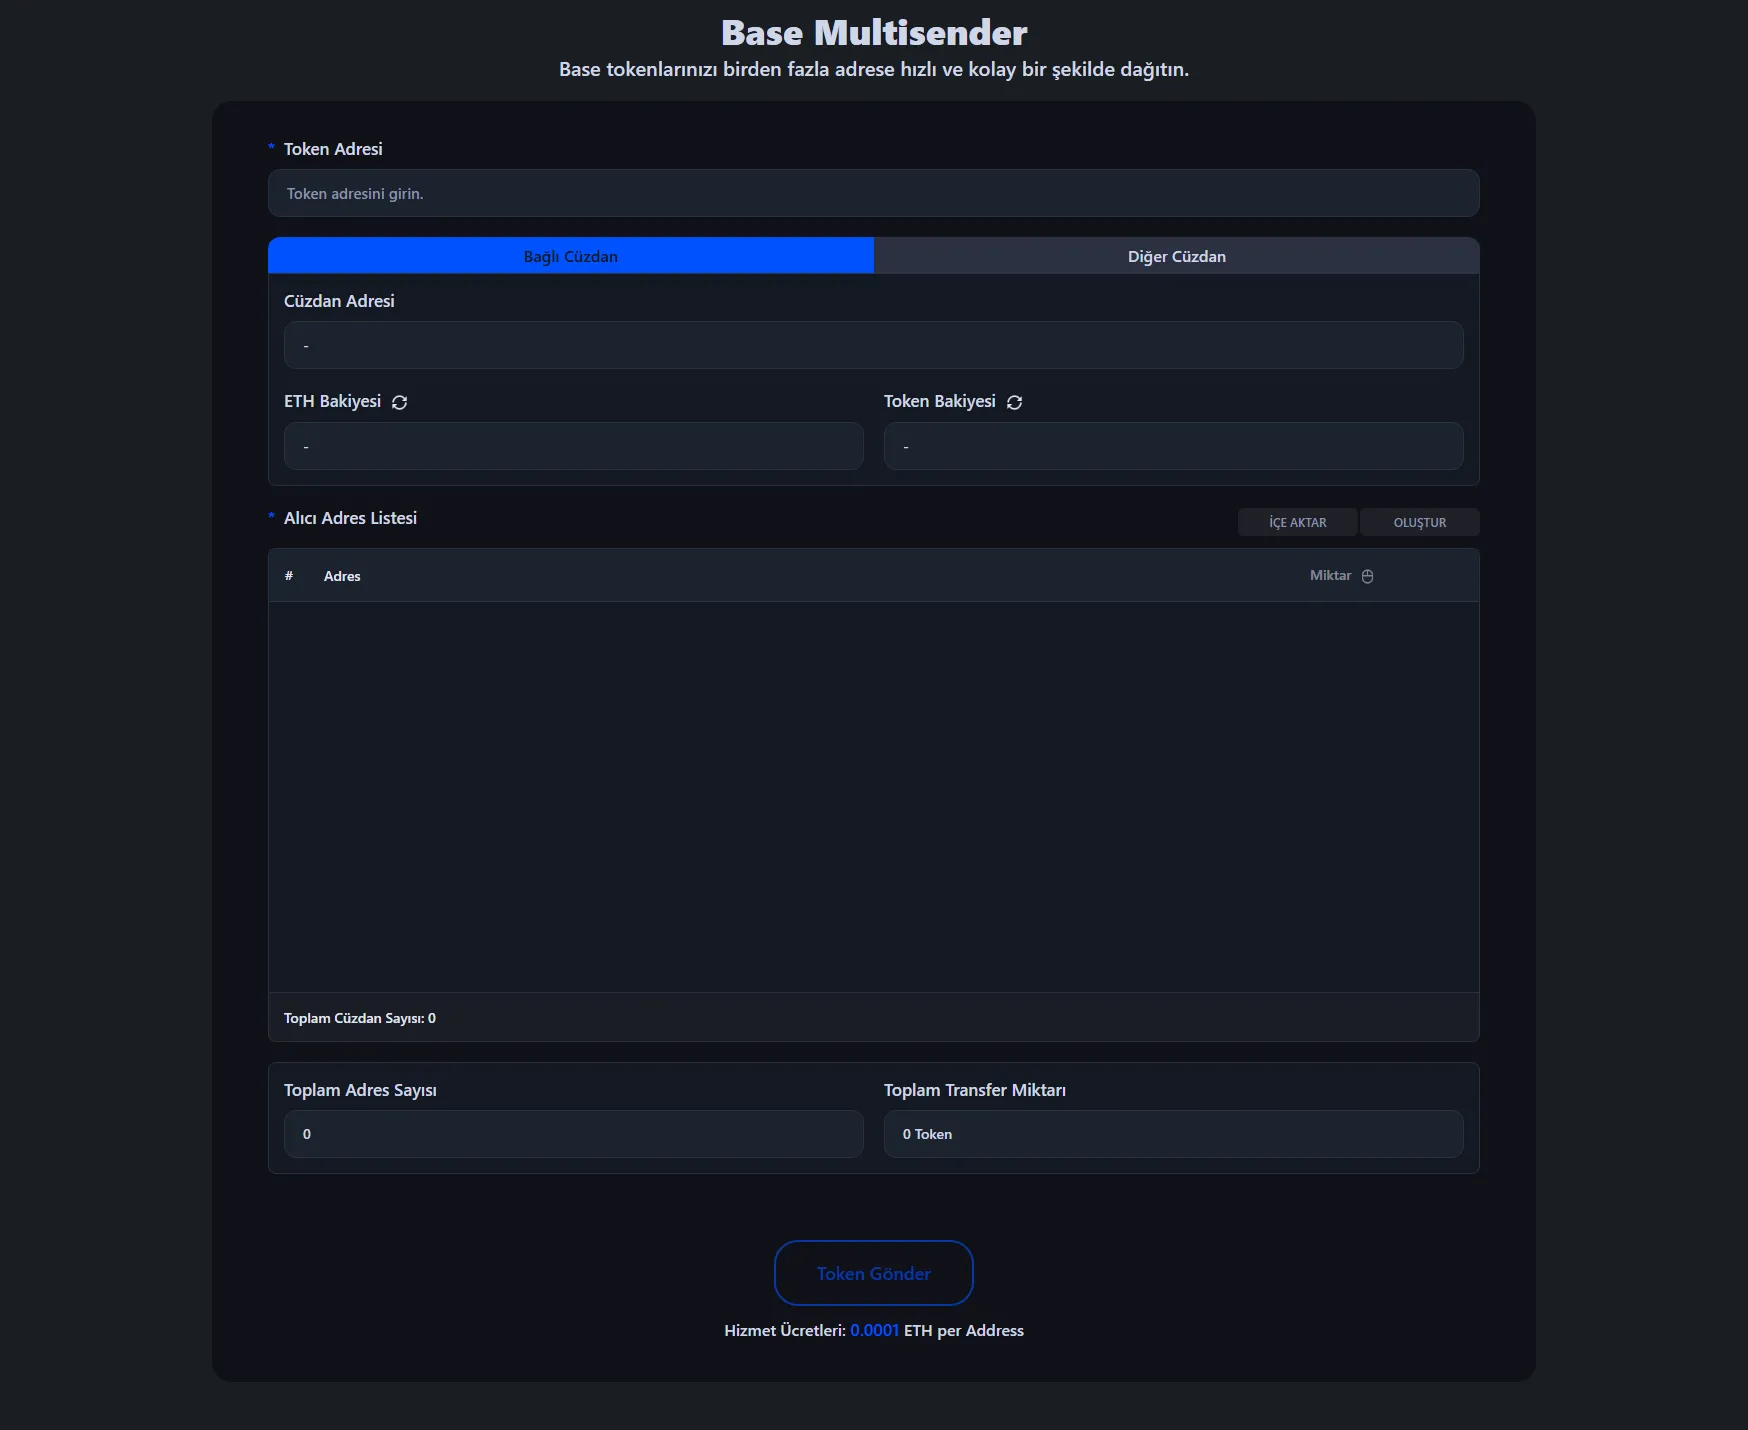This screenshot has height=1430, width=1748.
Task: Click inside the empty recipient address list
Action: point(873,796)
